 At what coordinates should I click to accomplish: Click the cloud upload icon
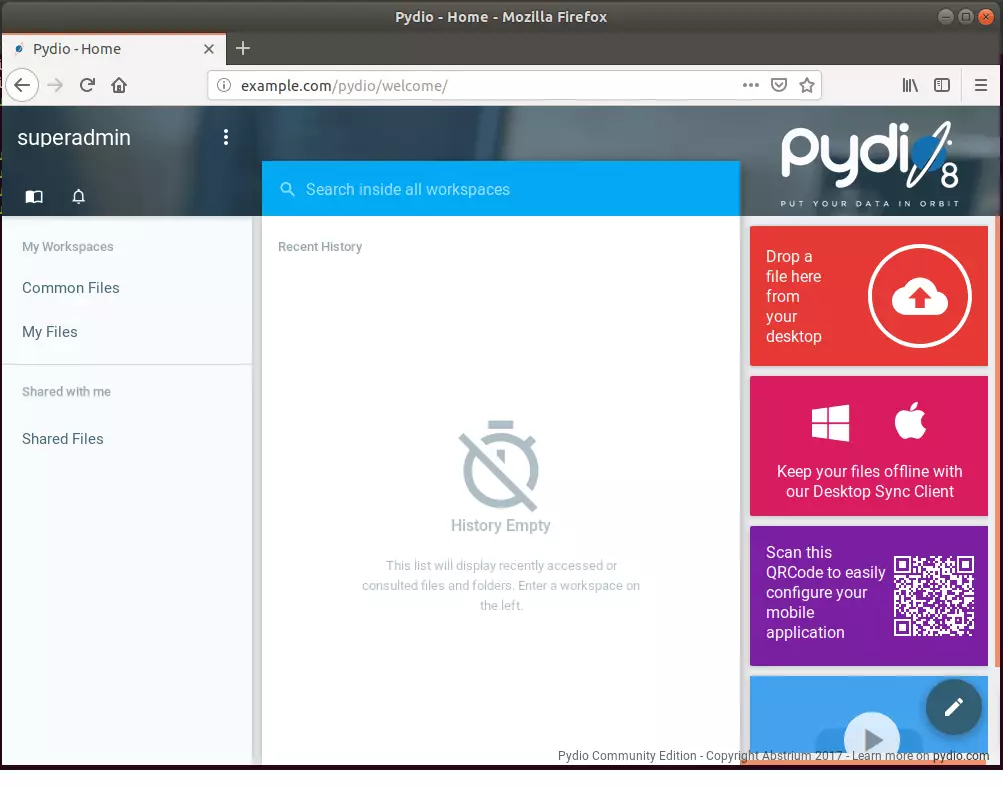tap(920, 296)
